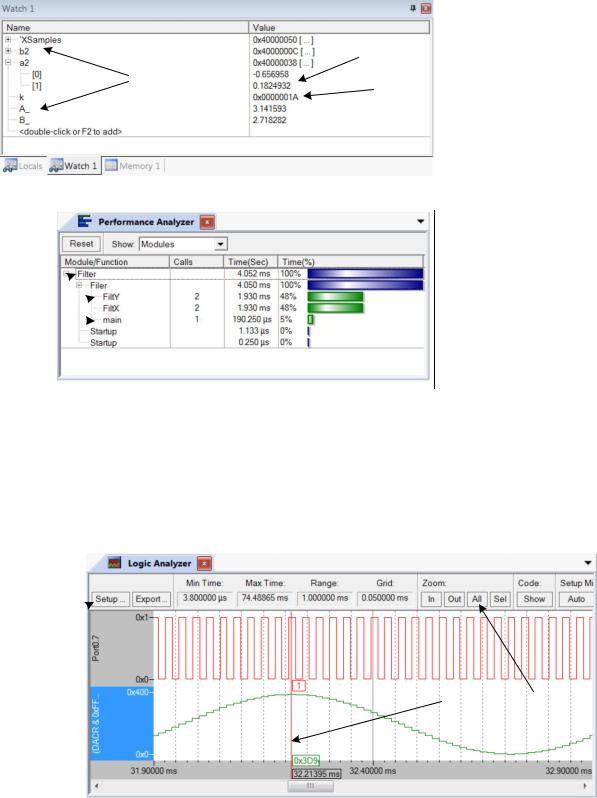Click the k value 0x0000001A
597x798 pixels.
pyautogui.click(x=275, y=97)
